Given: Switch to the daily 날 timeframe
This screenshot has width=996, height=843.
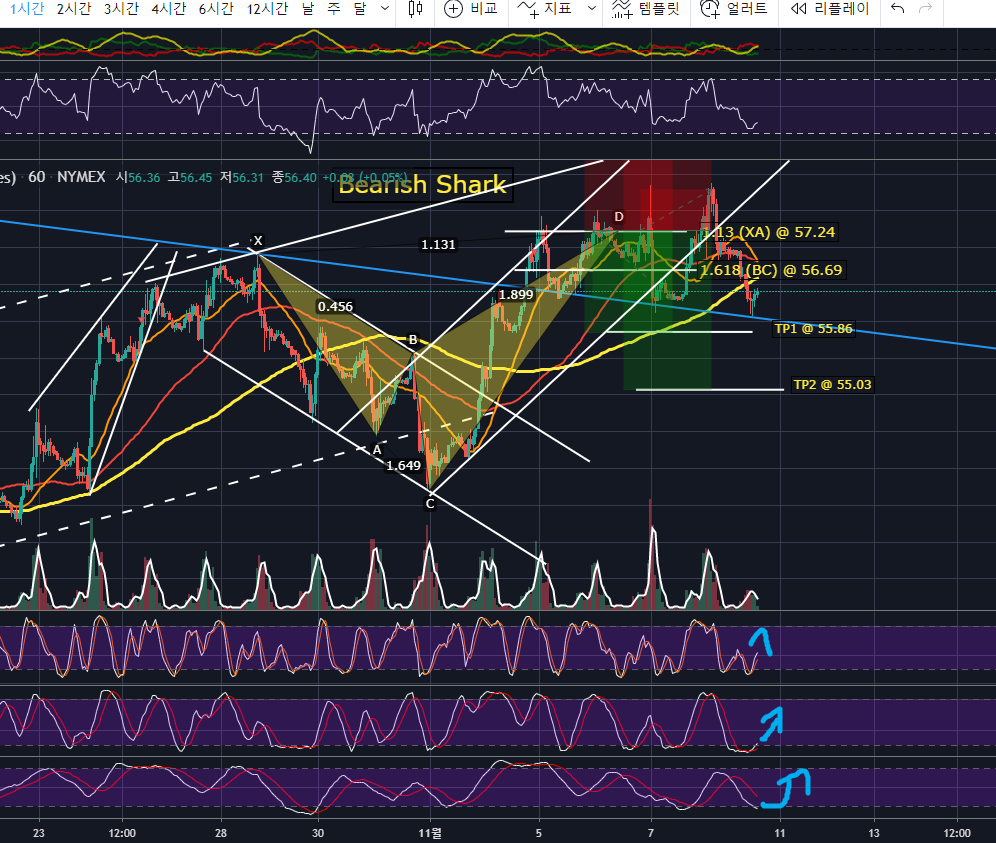Looking at the screenshot, I should (x=308, y=9).
